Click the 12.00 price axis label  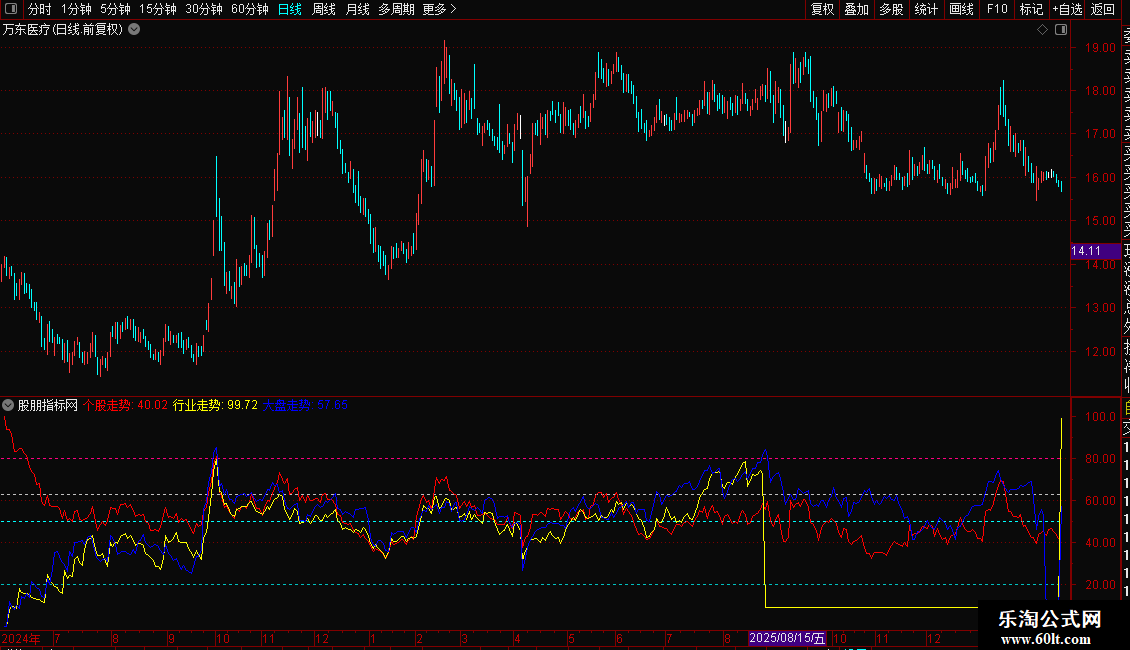(1100, 352)
